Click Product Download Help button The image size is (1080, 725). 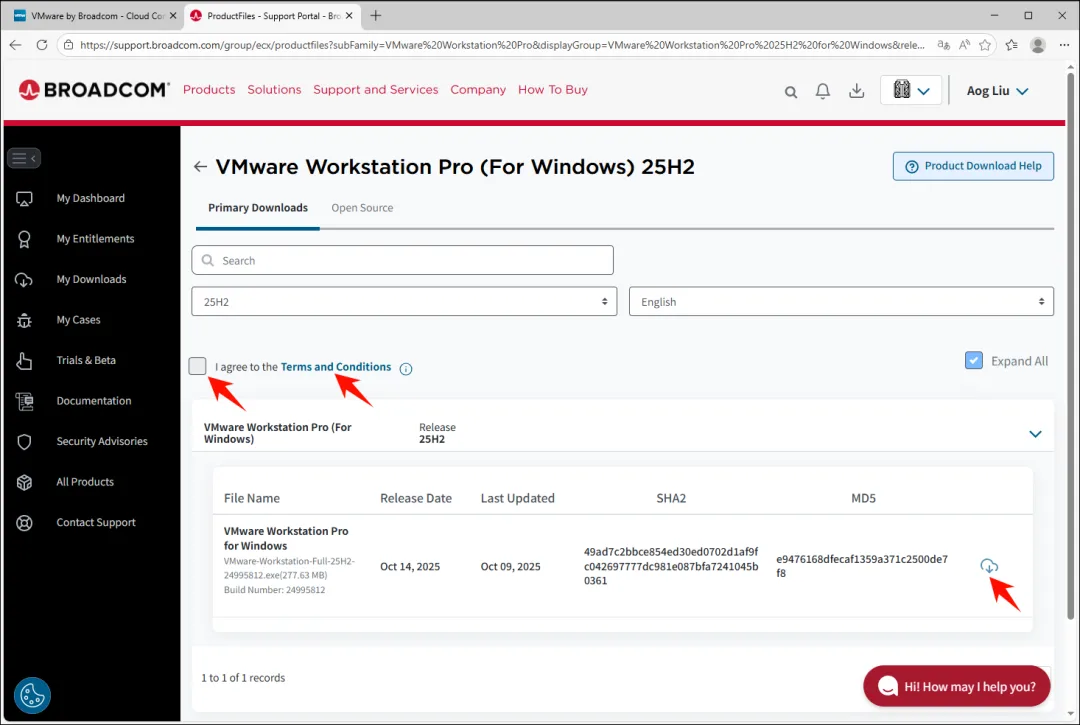[973, 166]
